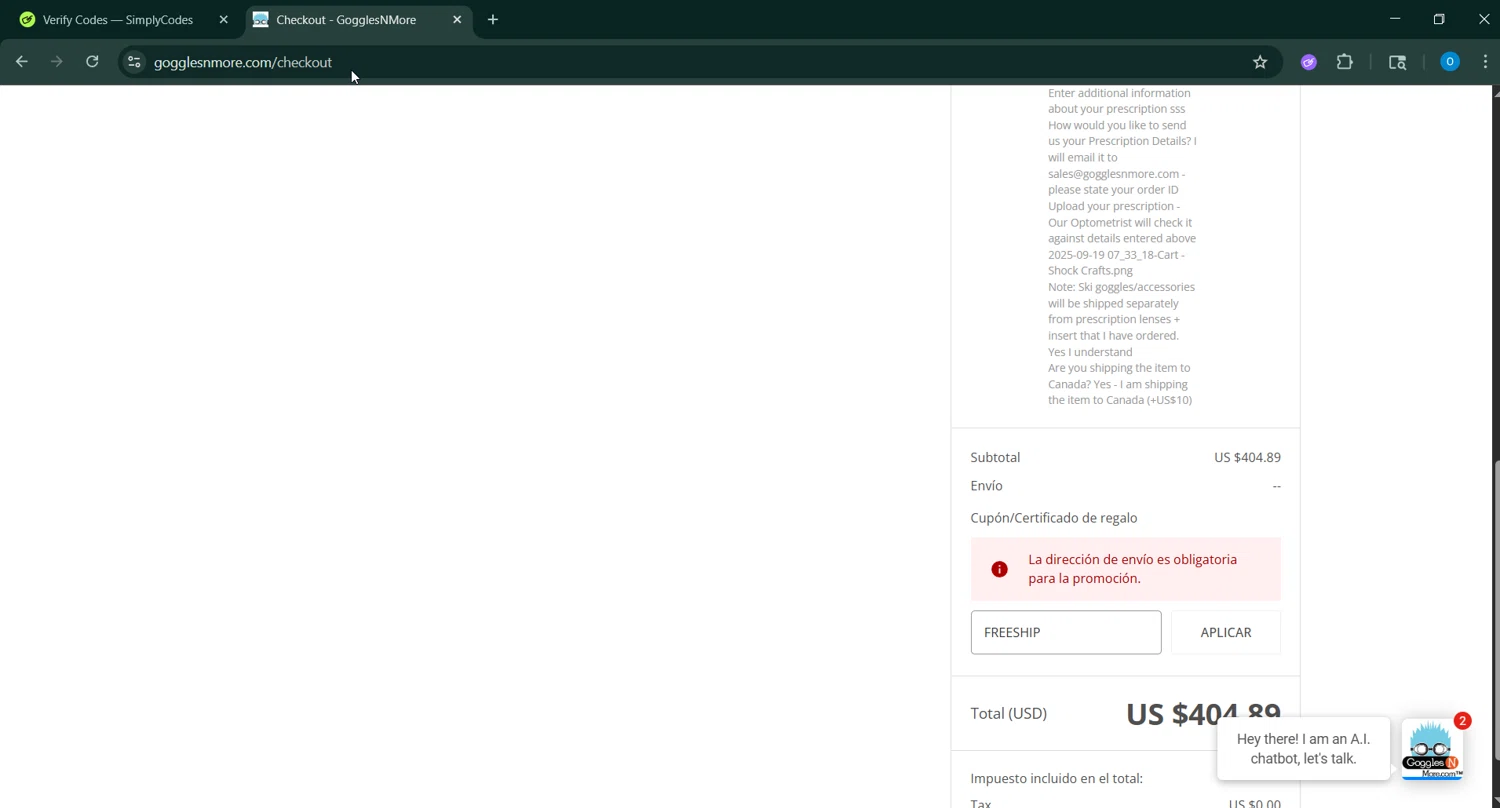The width and height of the screenshot is (1500, 808).
Task: Click the Cupón/Certificado de regalo label
Action: (x=1054, y=518)
